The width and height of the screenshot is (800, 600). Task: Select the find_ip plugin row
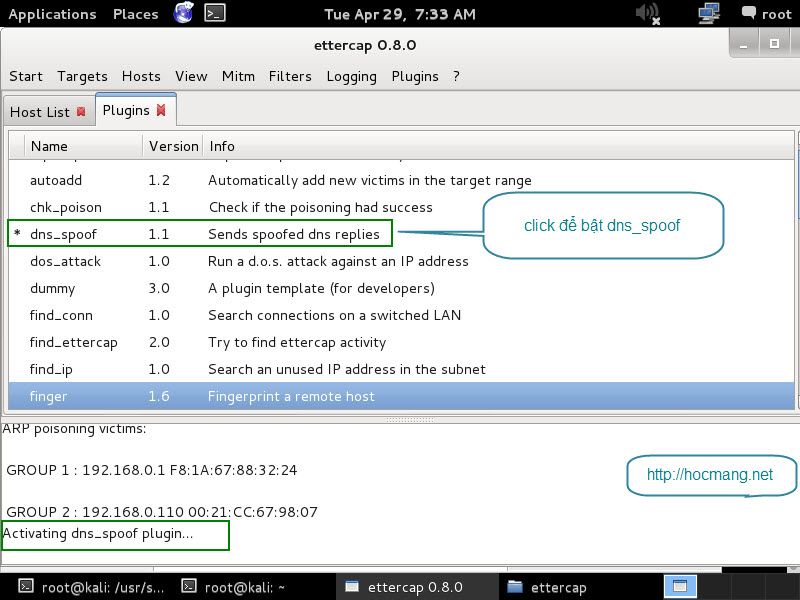[x=401, y=369]
